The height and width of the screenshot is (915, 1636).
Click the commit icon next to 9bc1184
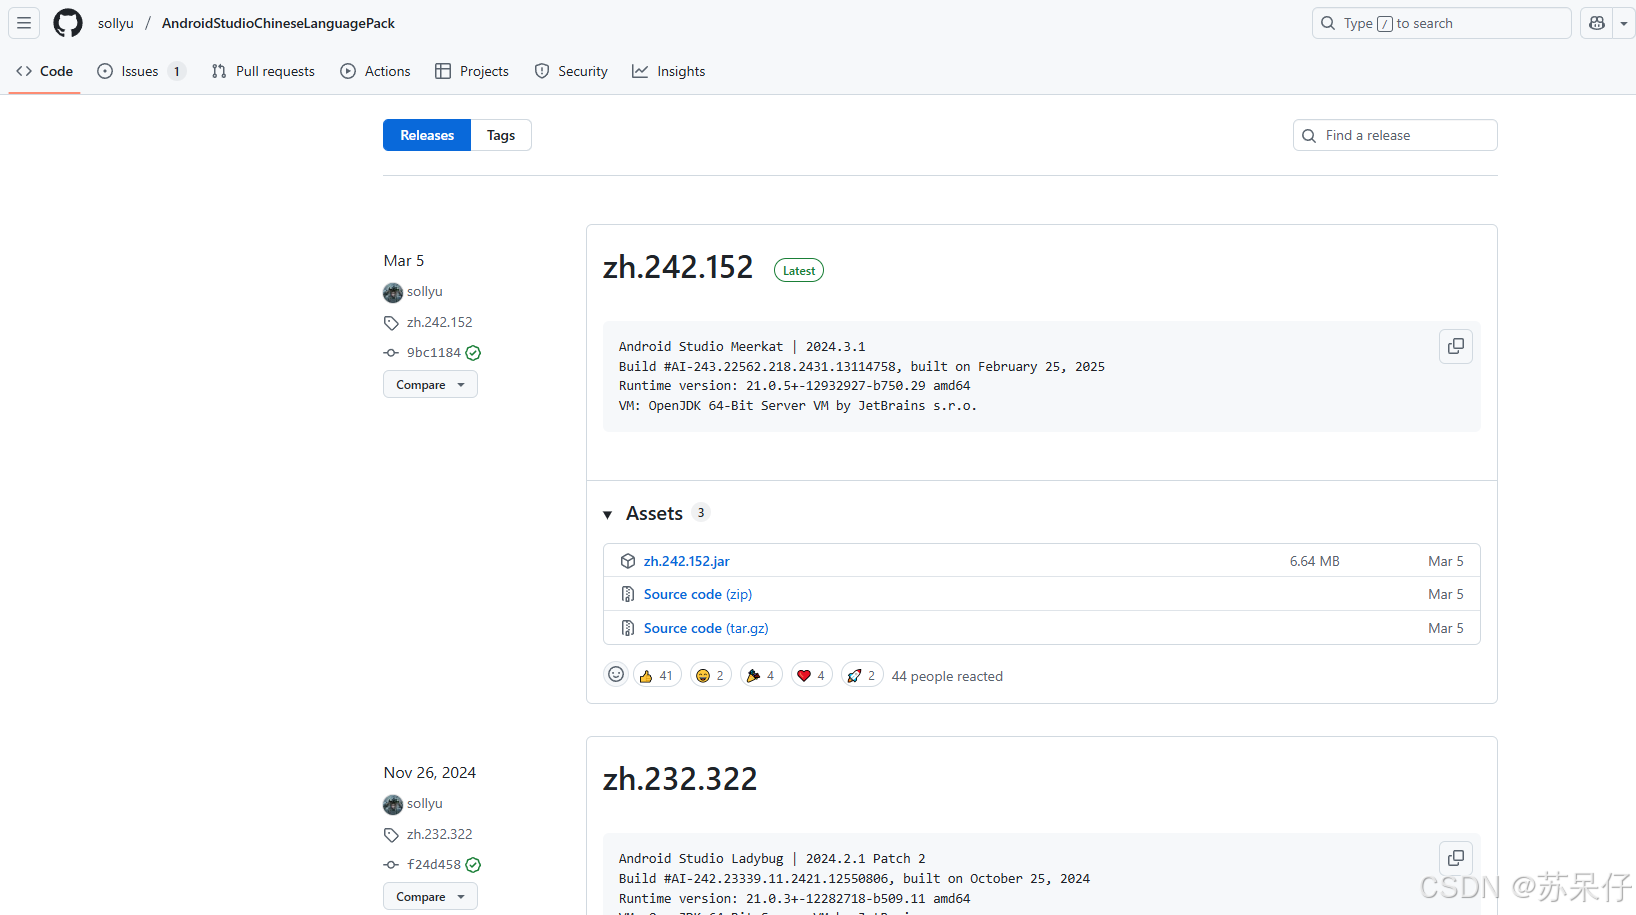(391, 353)
